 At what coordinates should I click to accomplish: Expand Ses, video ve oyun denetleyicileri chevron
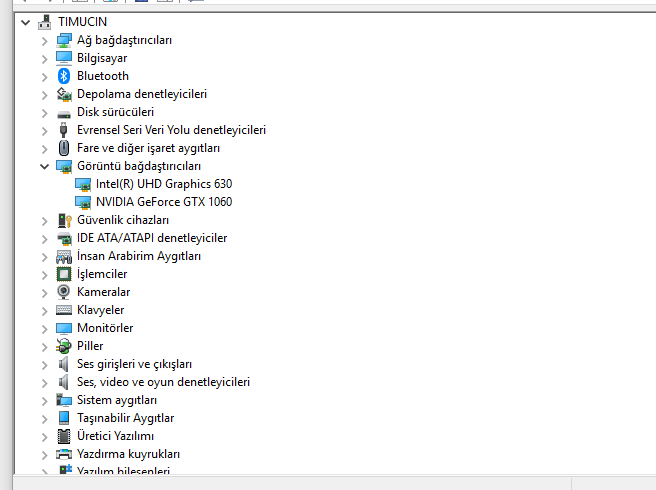click(x=44, y=383)
